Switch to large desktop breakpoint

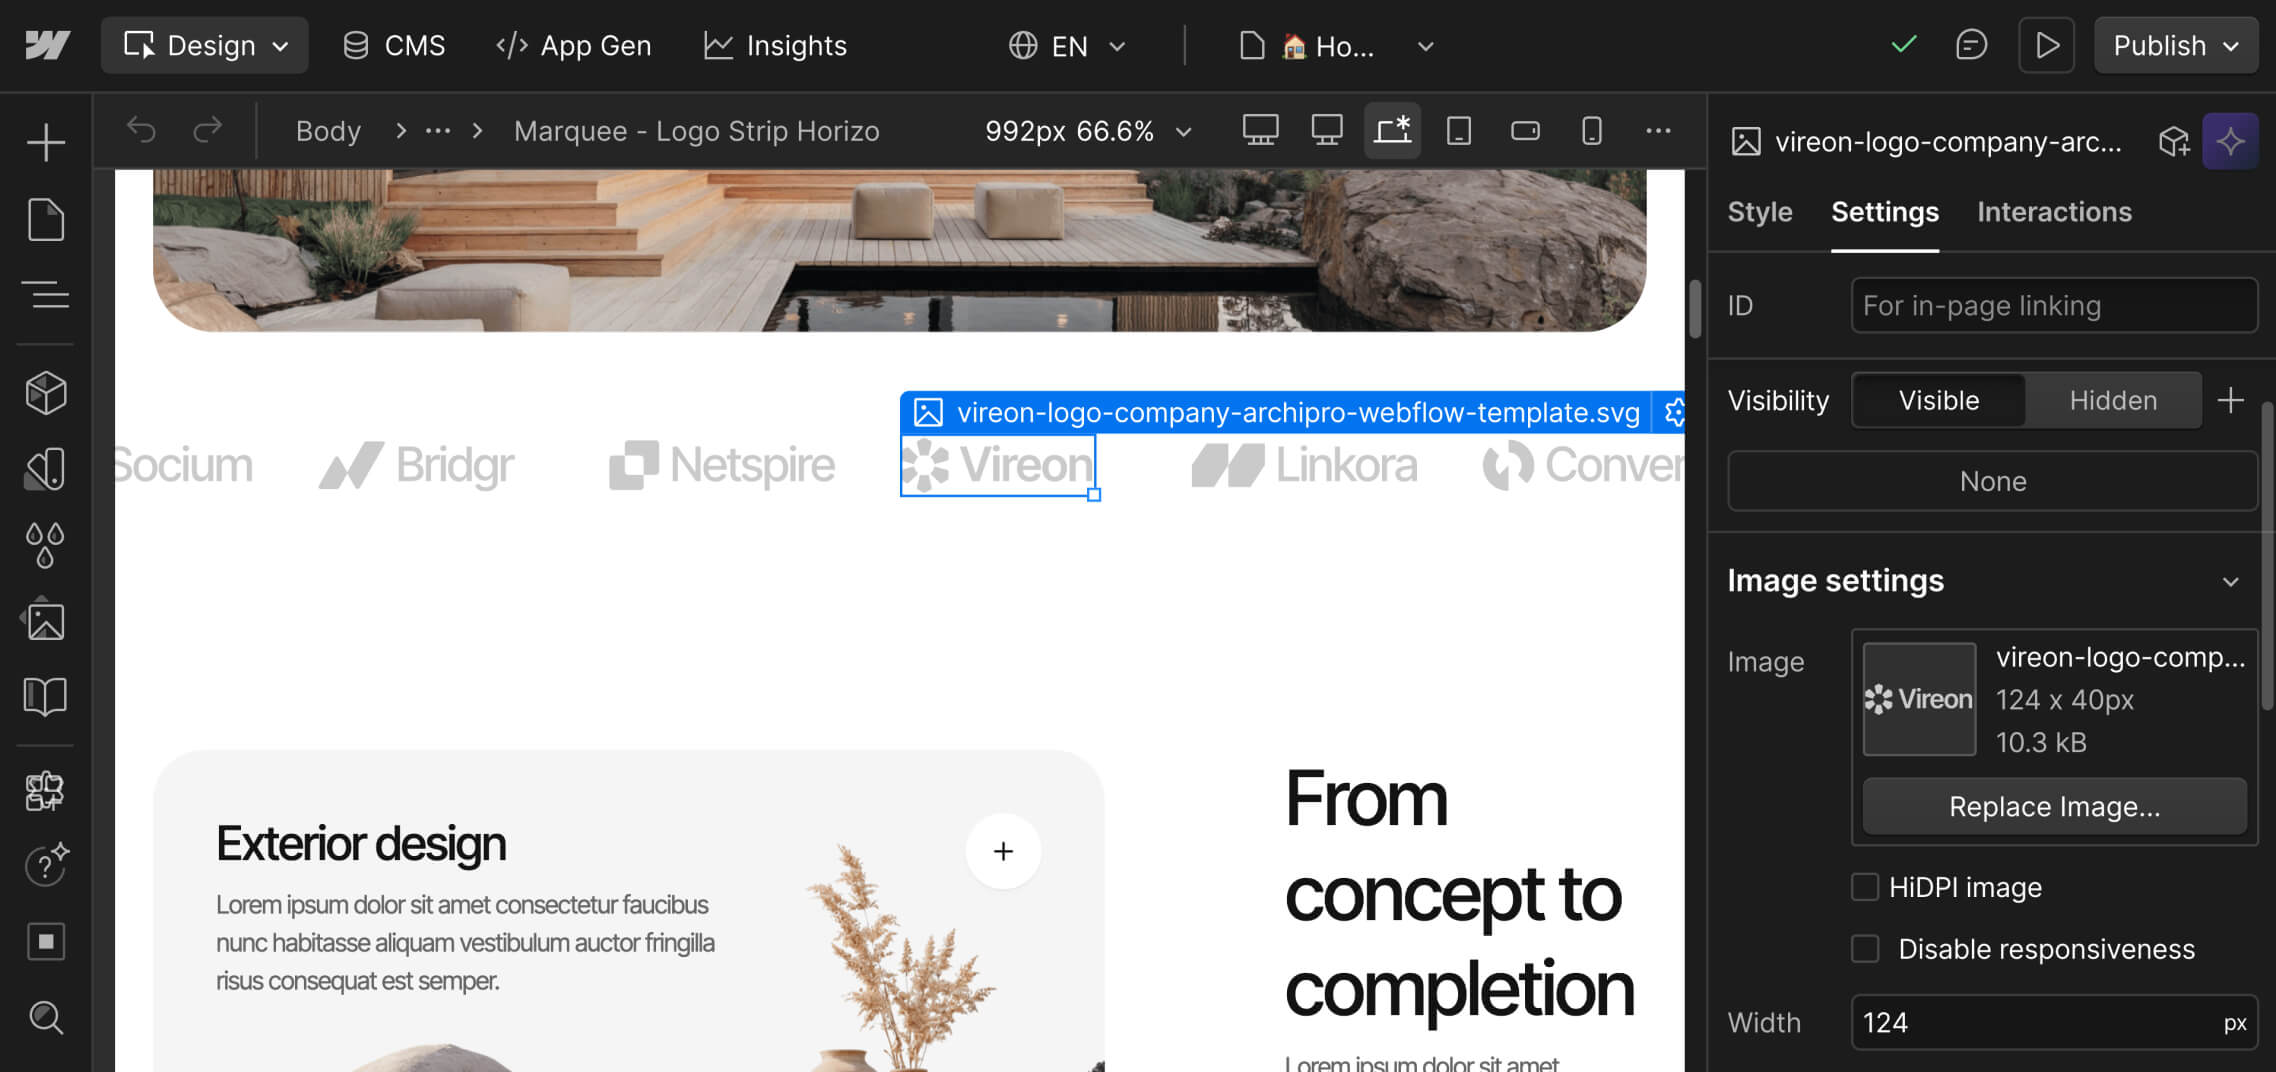[1260, 130]
